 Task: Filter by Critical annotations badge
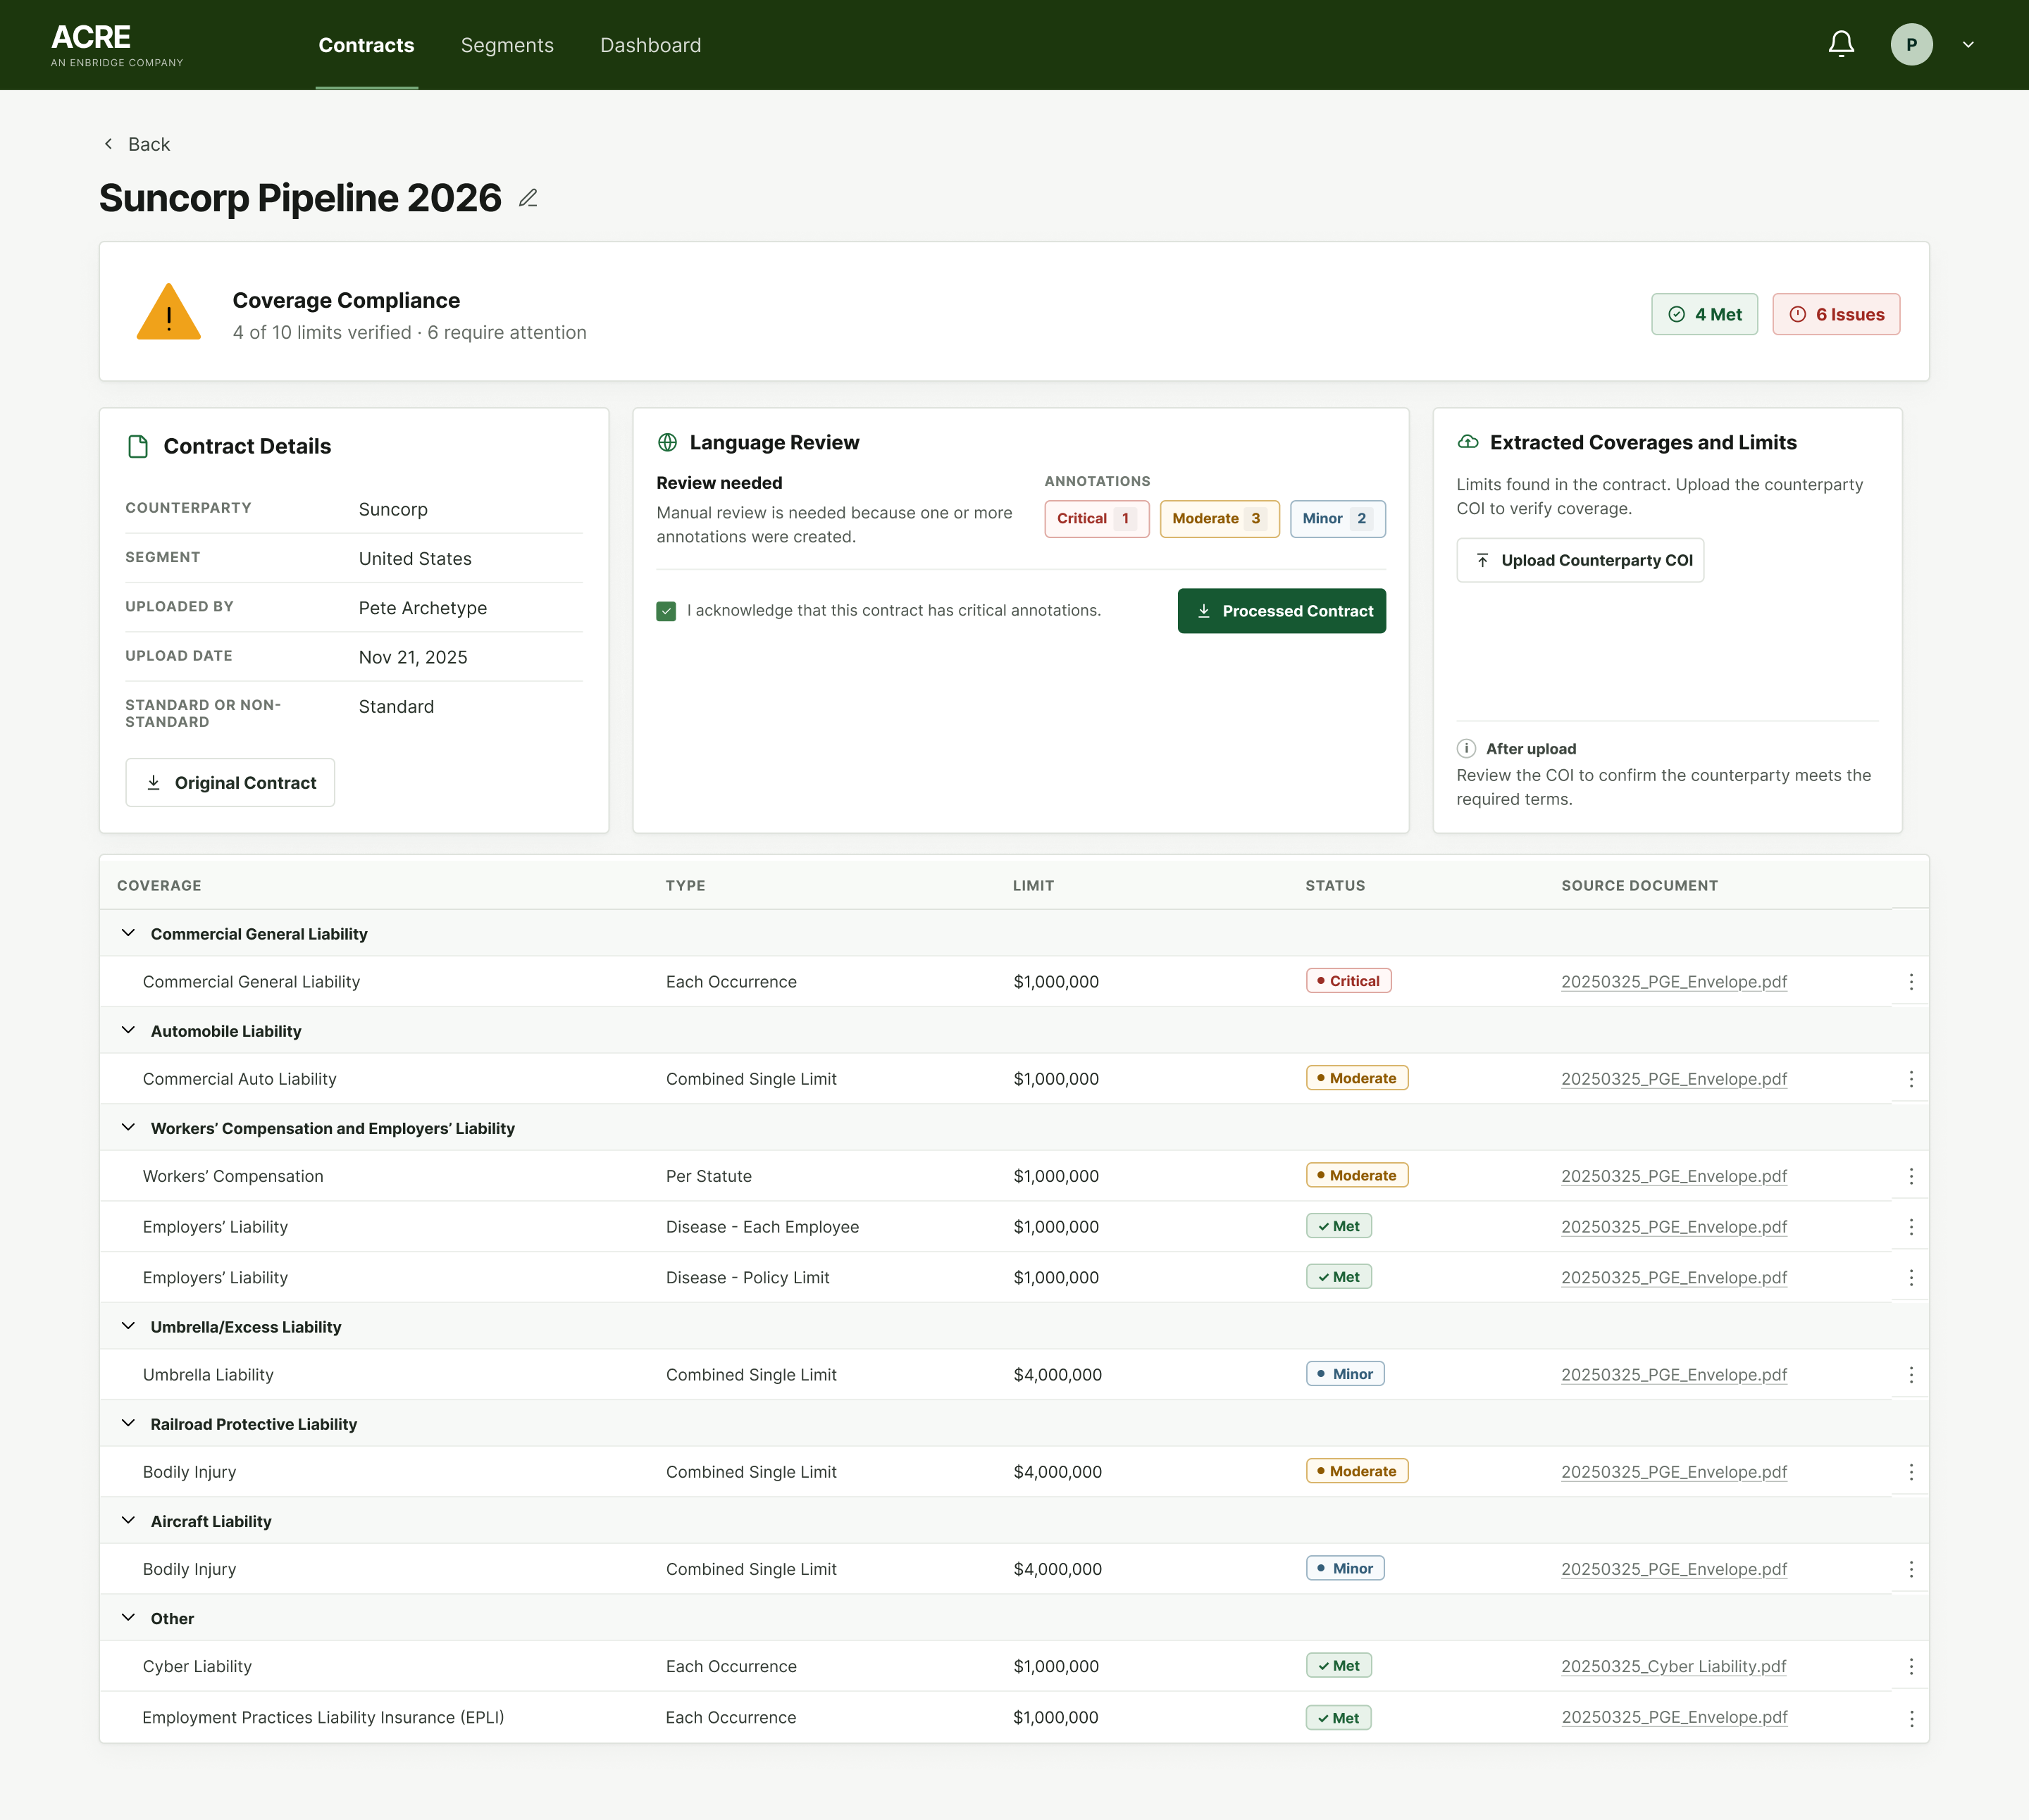1096,518
